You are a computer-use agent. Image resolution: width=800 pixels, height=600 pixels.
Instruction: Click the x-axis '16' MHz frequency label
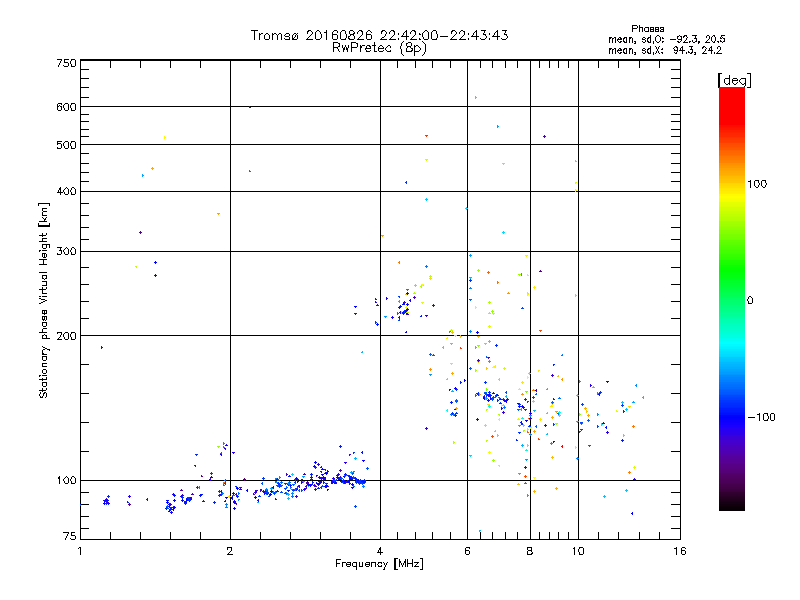[680, 551]
